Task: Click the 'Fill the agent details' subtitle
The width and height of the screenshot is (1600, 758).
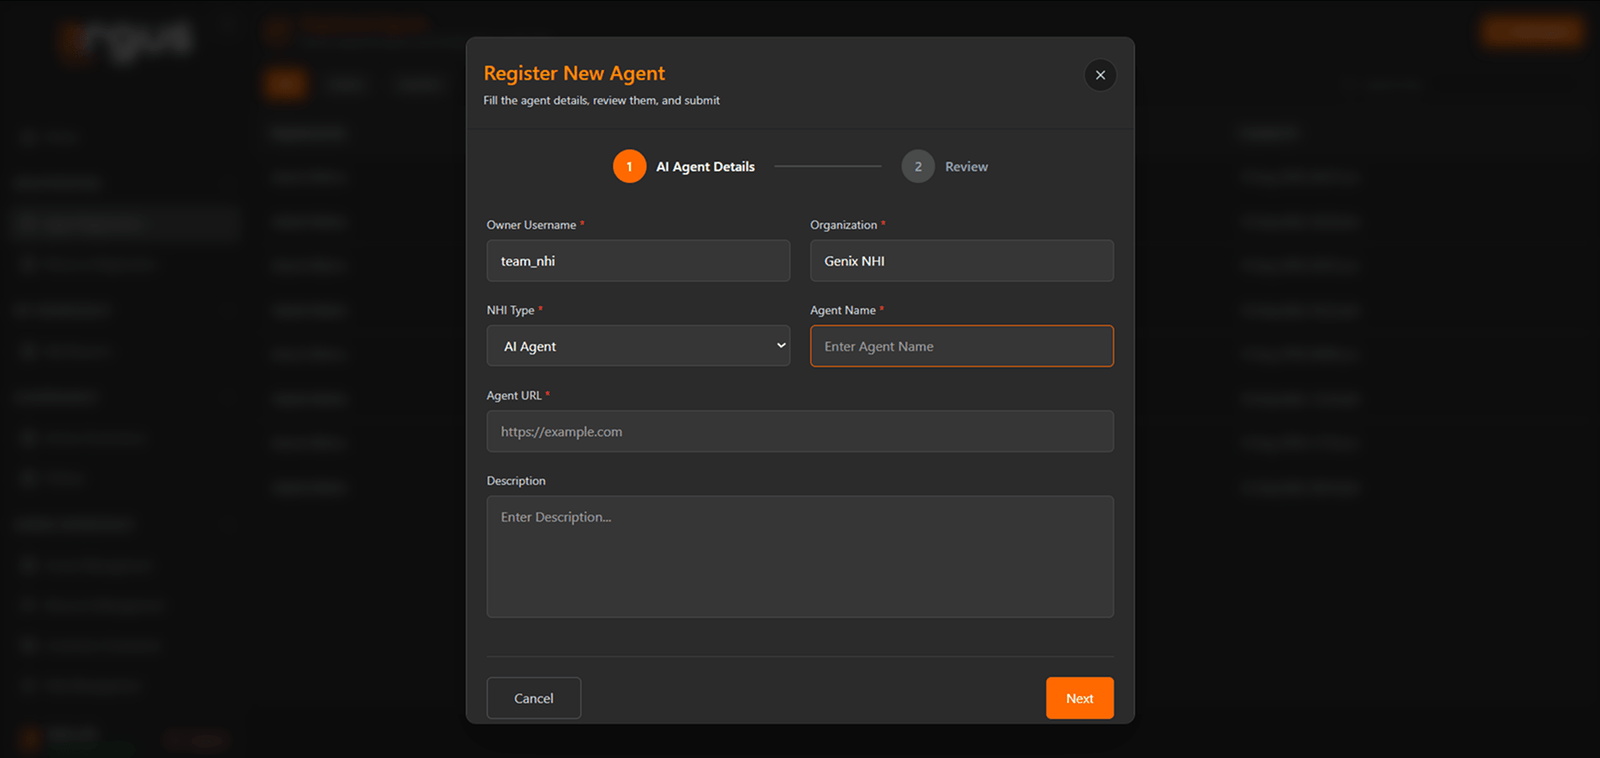Action: [x=601, y=101]
